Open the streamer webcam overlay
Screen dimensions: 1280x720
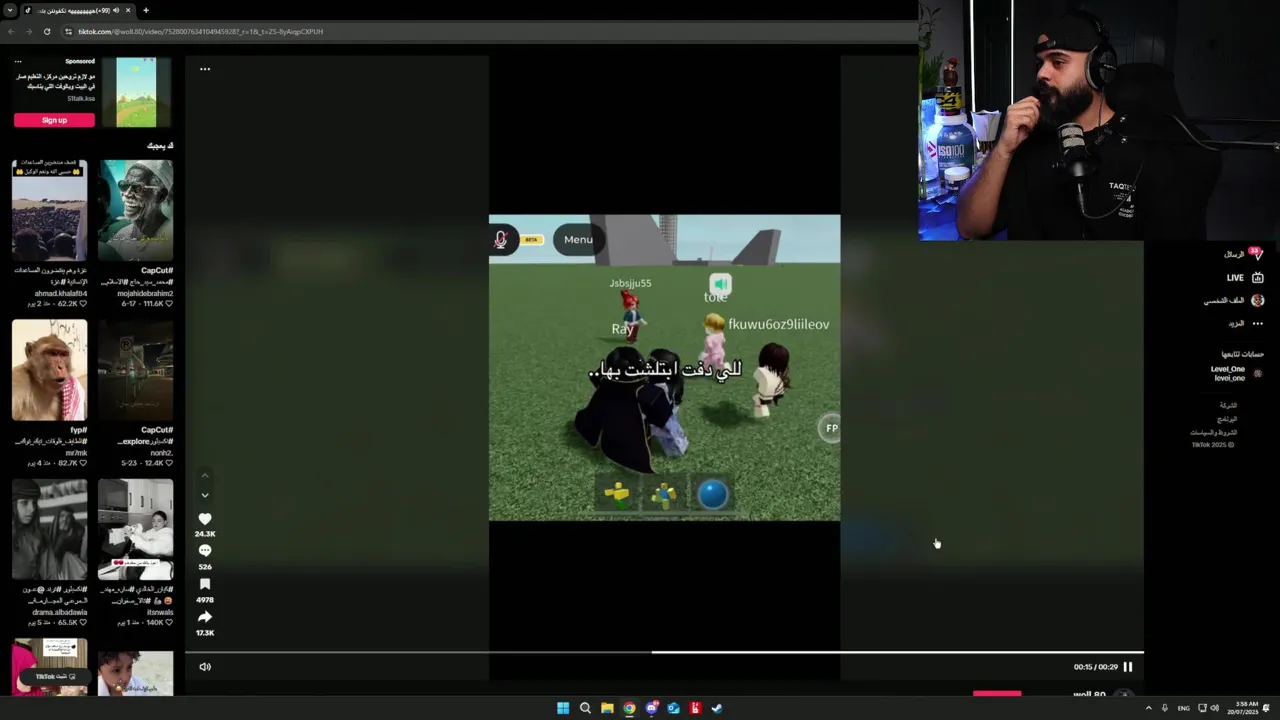(x=1099, y=120)
